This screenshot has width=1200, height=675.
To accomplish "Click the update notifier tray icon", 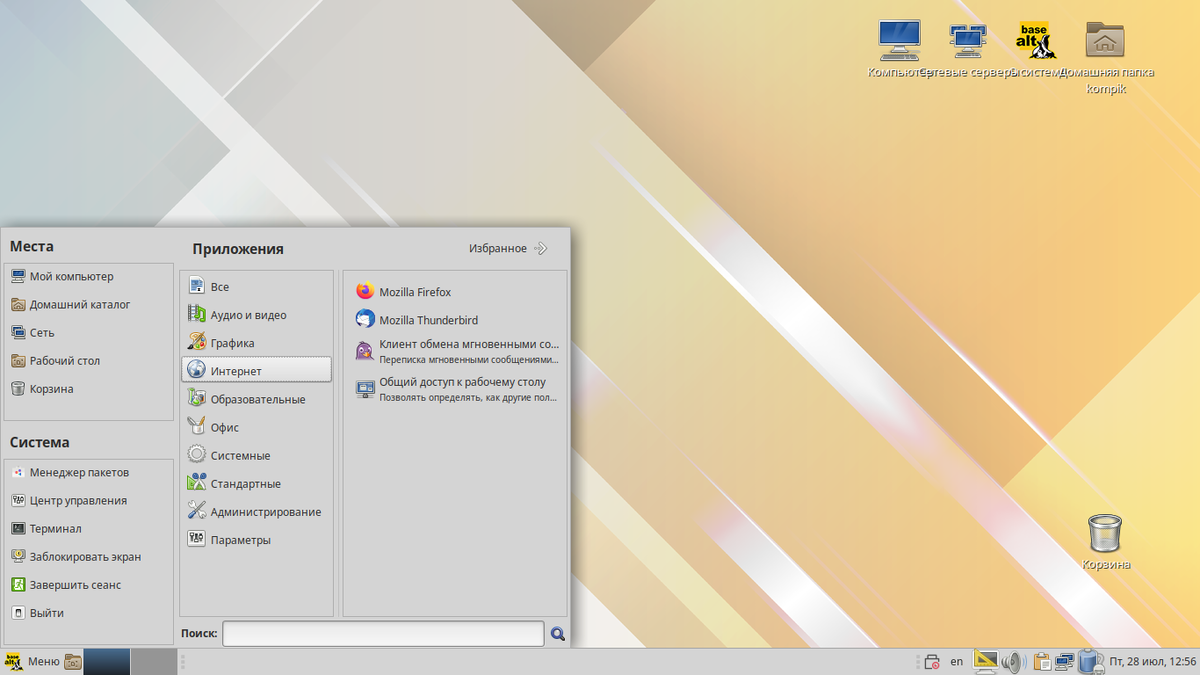I will pos(931,661).
